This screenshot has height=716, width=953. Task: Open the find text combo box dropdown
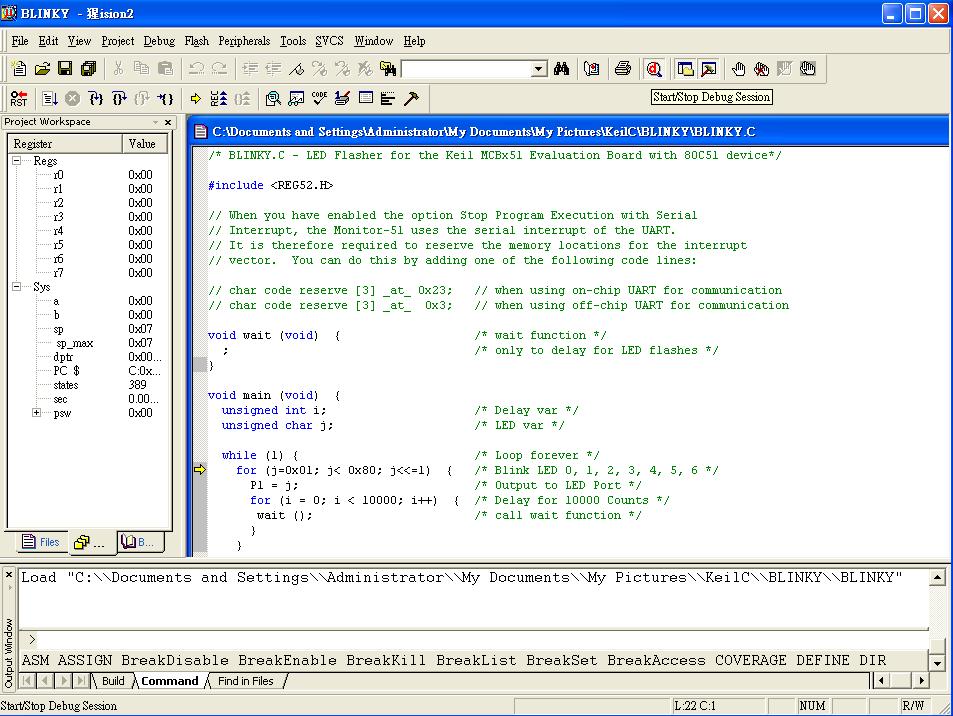(539, 69)
